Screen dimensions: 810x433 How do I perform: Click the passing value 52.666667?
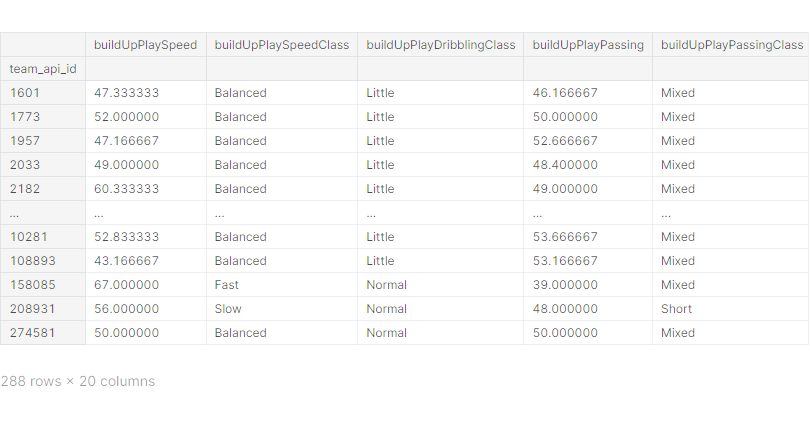pos(565,141)
